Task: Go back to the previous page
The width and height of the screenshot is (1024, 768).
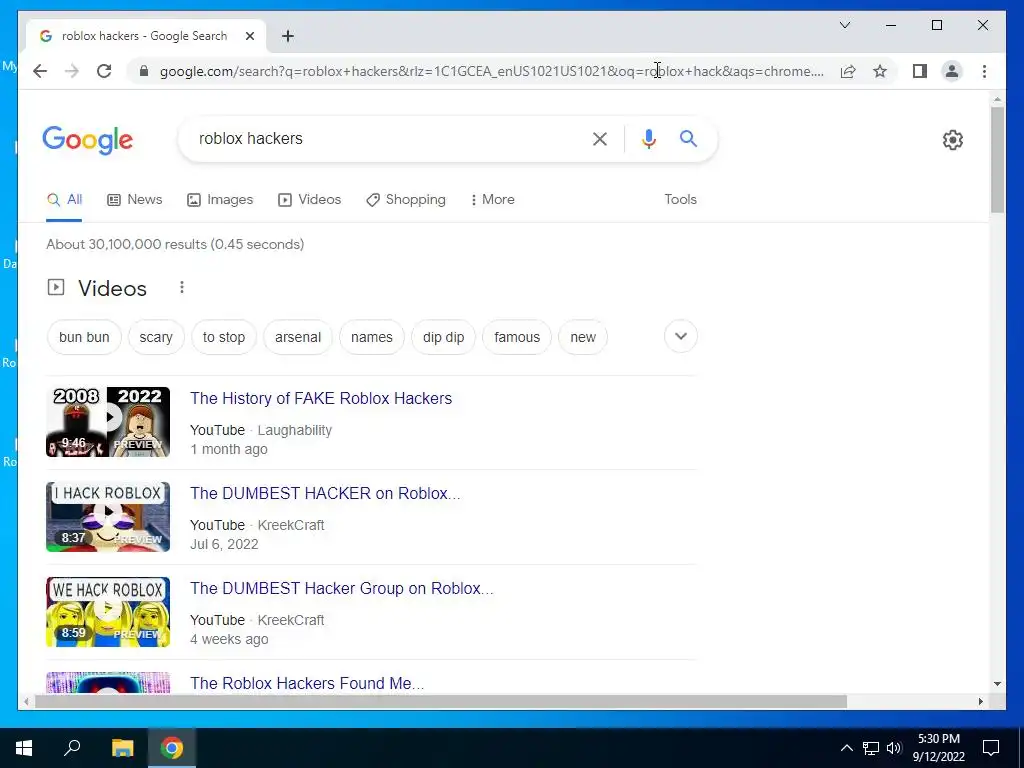Action: 40,71
